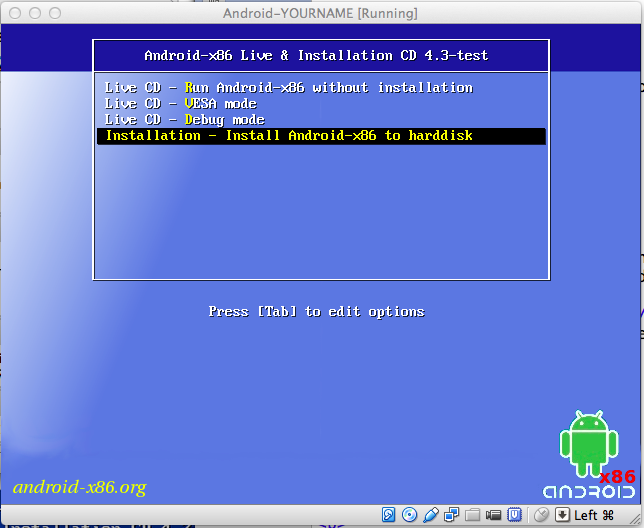Close the VirtualBox VM window
This screenshot has height=528, width=644.
click(15, 13)
